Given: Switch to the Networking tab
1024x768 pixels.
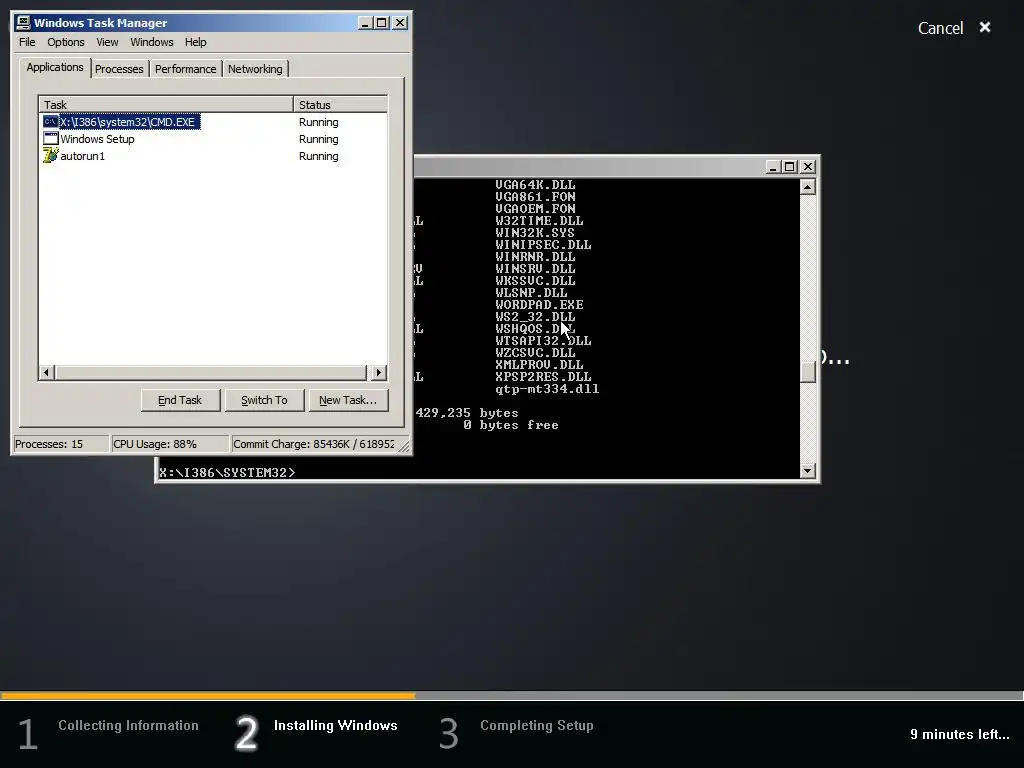Looking at the screenshot, I should pos(255,69).
